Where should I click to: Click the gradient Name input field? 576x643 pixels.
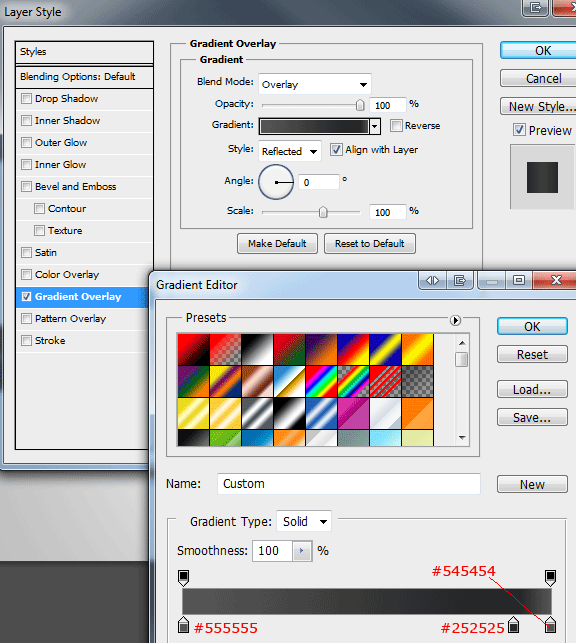coord(349,484)
